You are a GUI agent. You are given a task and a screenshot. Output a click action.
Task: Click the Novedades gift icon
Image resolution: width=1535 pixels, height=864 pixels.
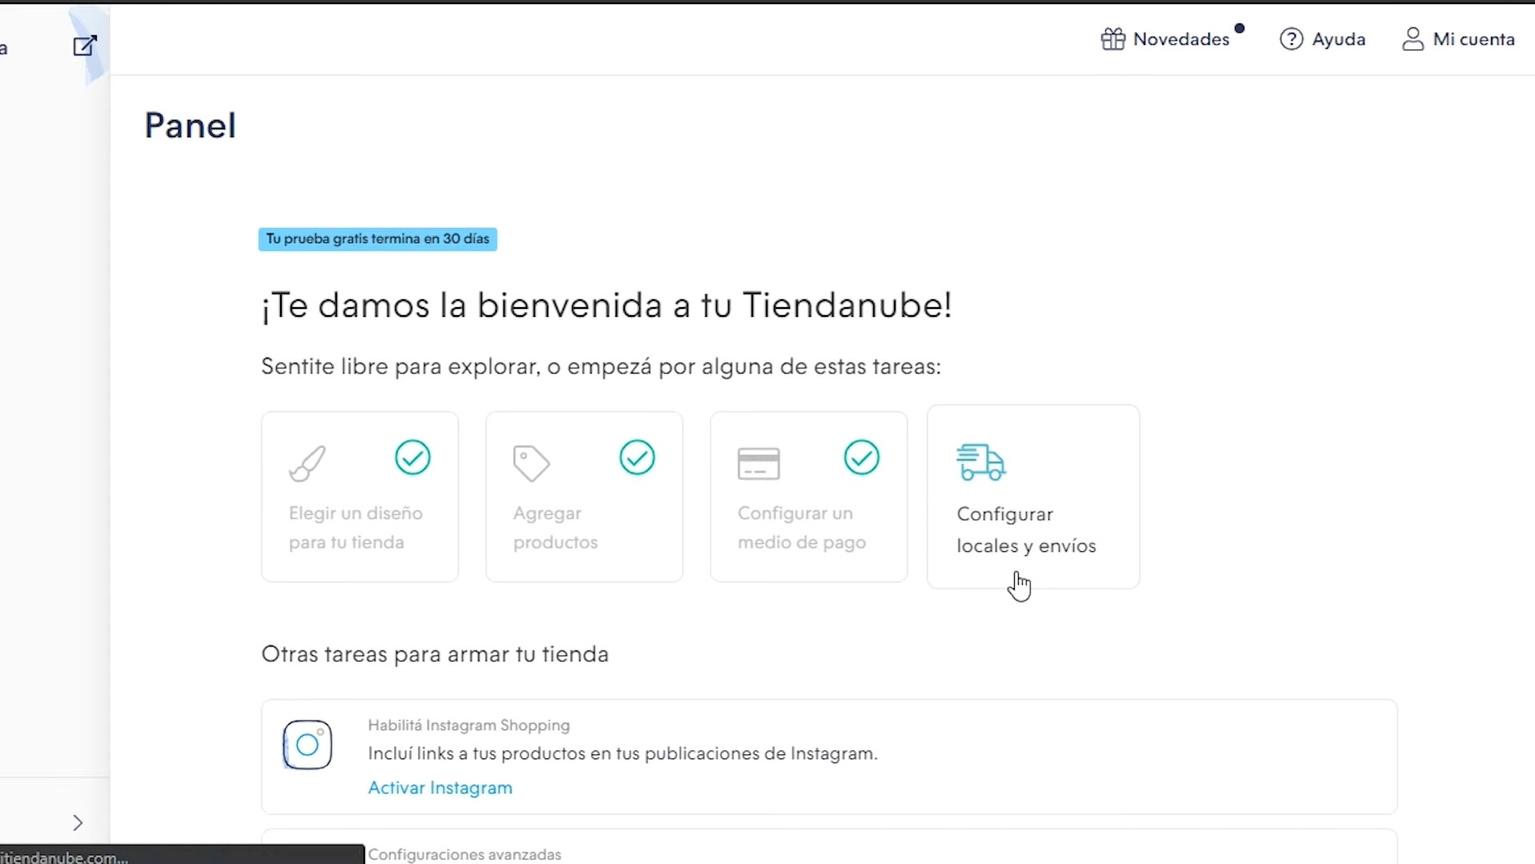(x=1113, y=39)
